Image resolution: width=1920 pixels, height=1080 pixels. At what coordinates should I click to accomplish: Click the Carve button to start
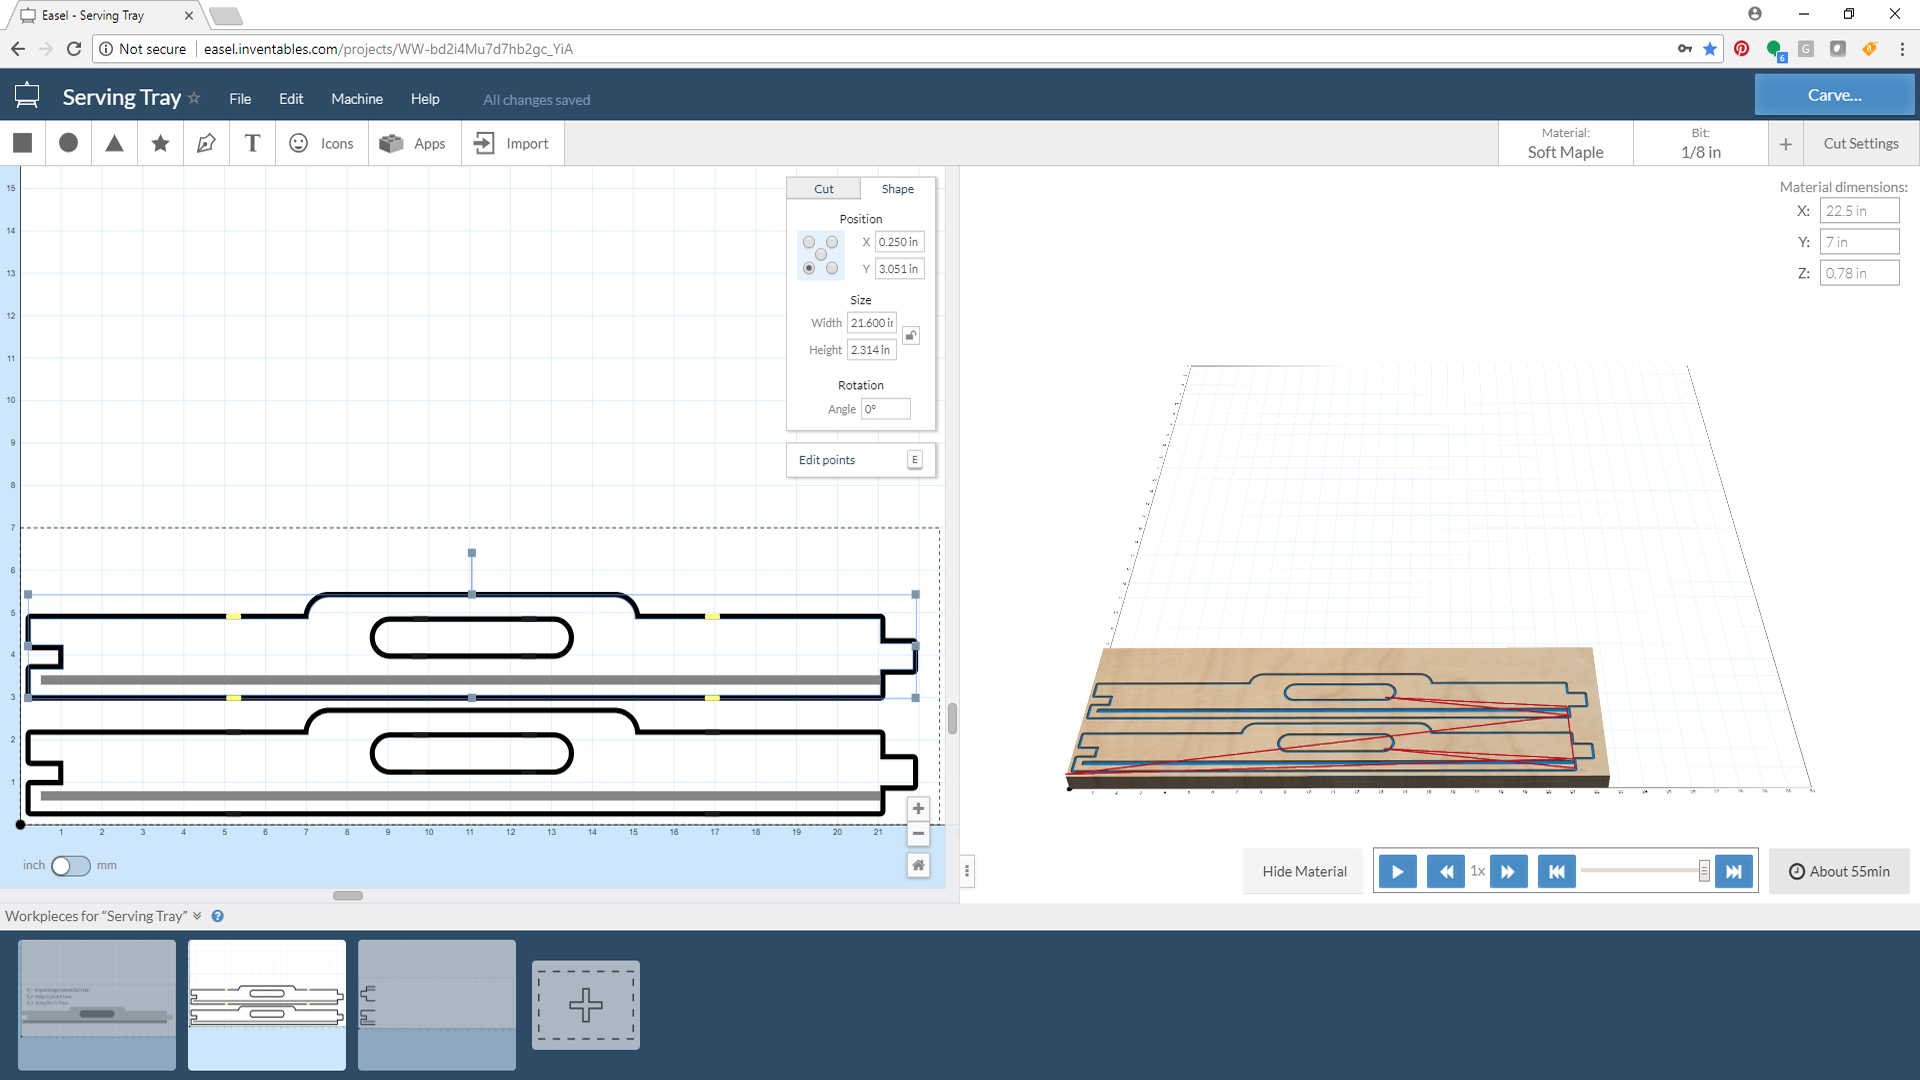coord(1834,95)
